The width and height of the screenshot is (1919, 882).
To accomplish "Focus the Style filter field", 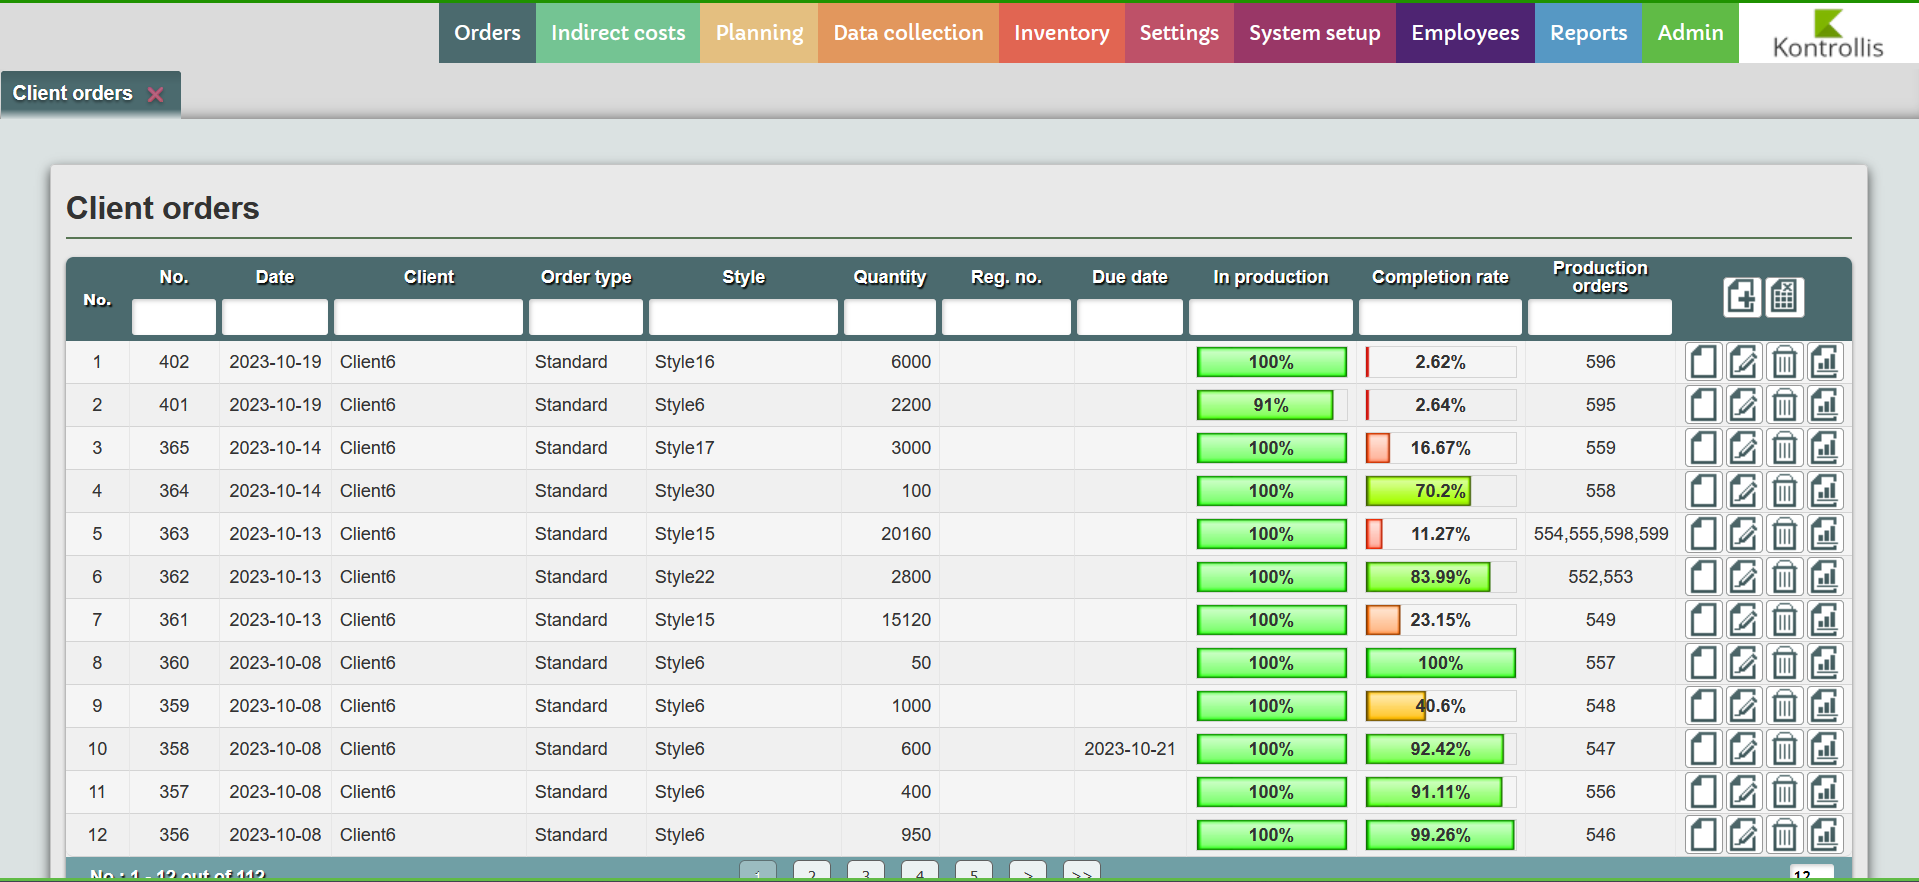I will click(x=743, y=317).
